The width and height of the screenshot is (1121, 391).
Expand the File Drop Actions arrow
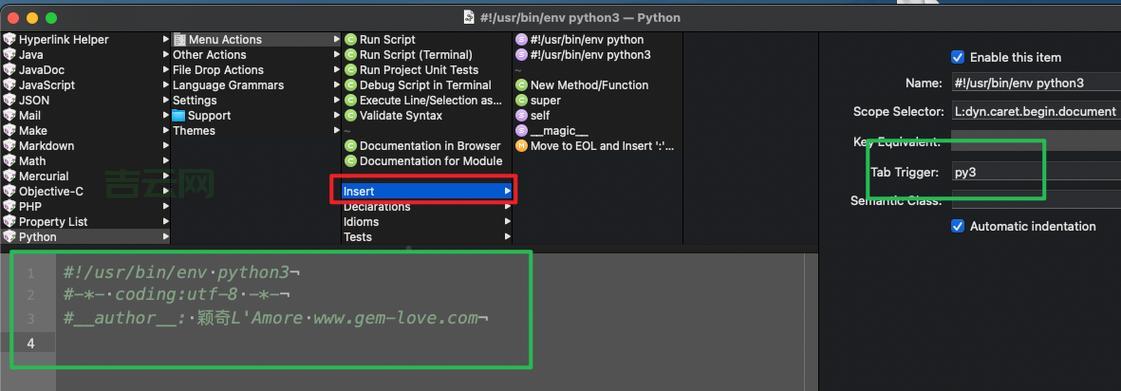coord(337,69)
